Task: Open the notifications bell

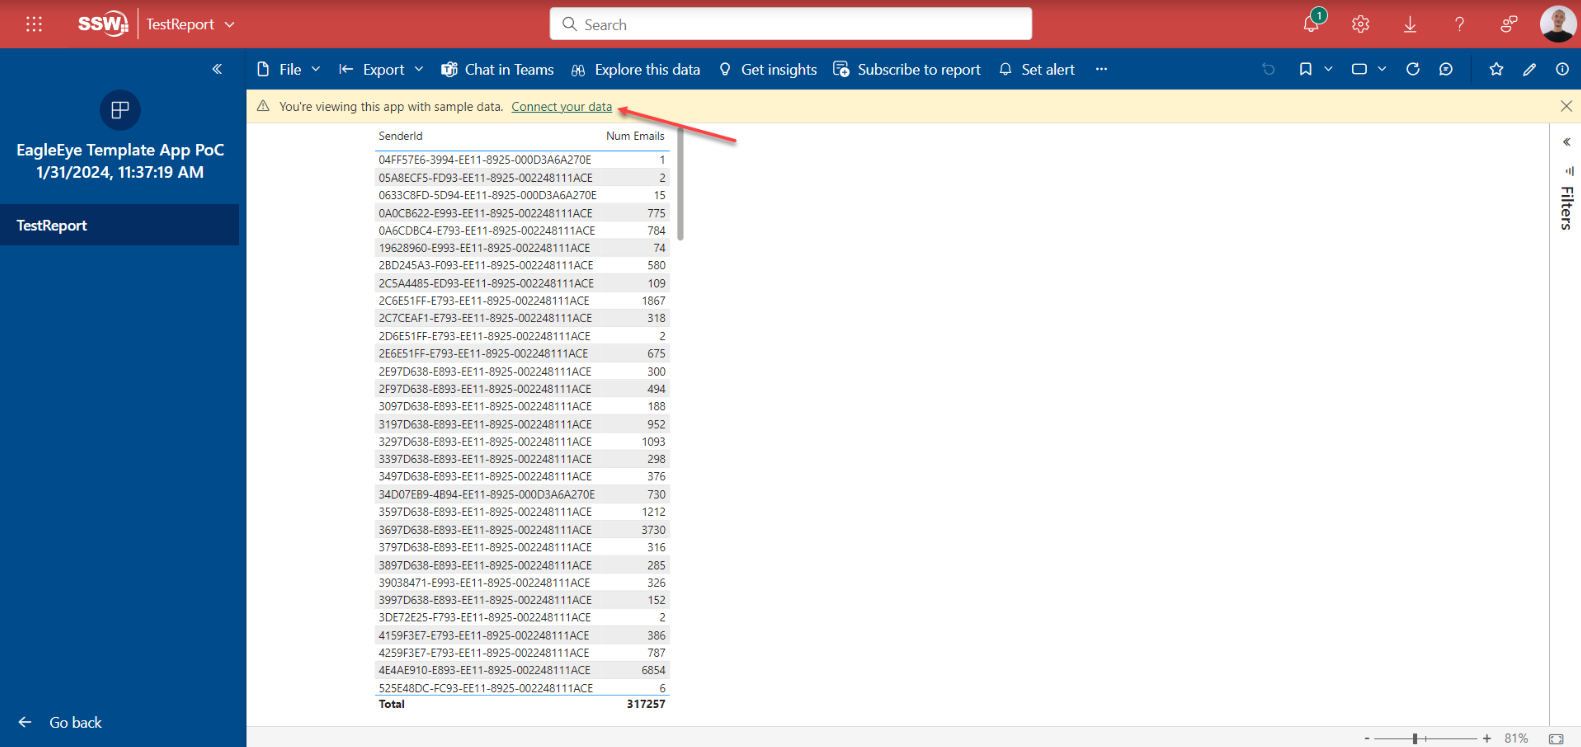Action: pyautogui.click(x=1311, y=24)
